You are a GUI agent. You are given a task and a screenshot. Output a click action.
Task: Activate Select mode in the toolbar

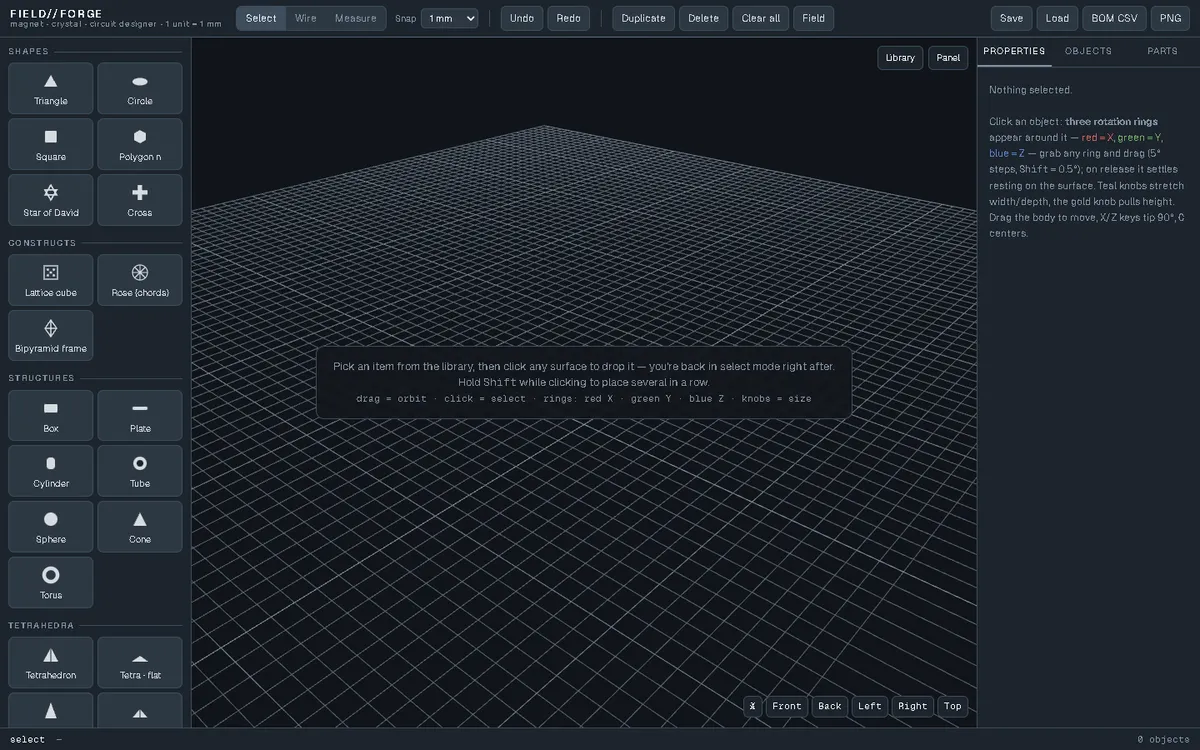click(x=261, y=18)
